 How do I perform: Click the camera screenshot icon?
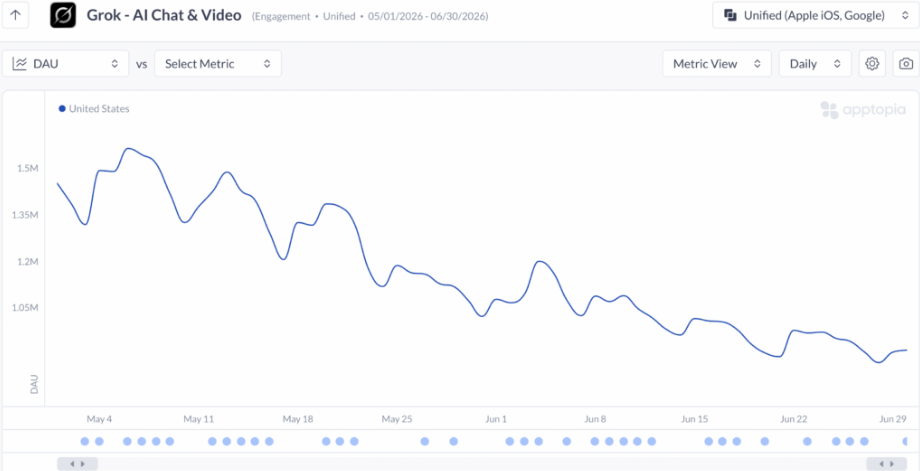(906, 63)
